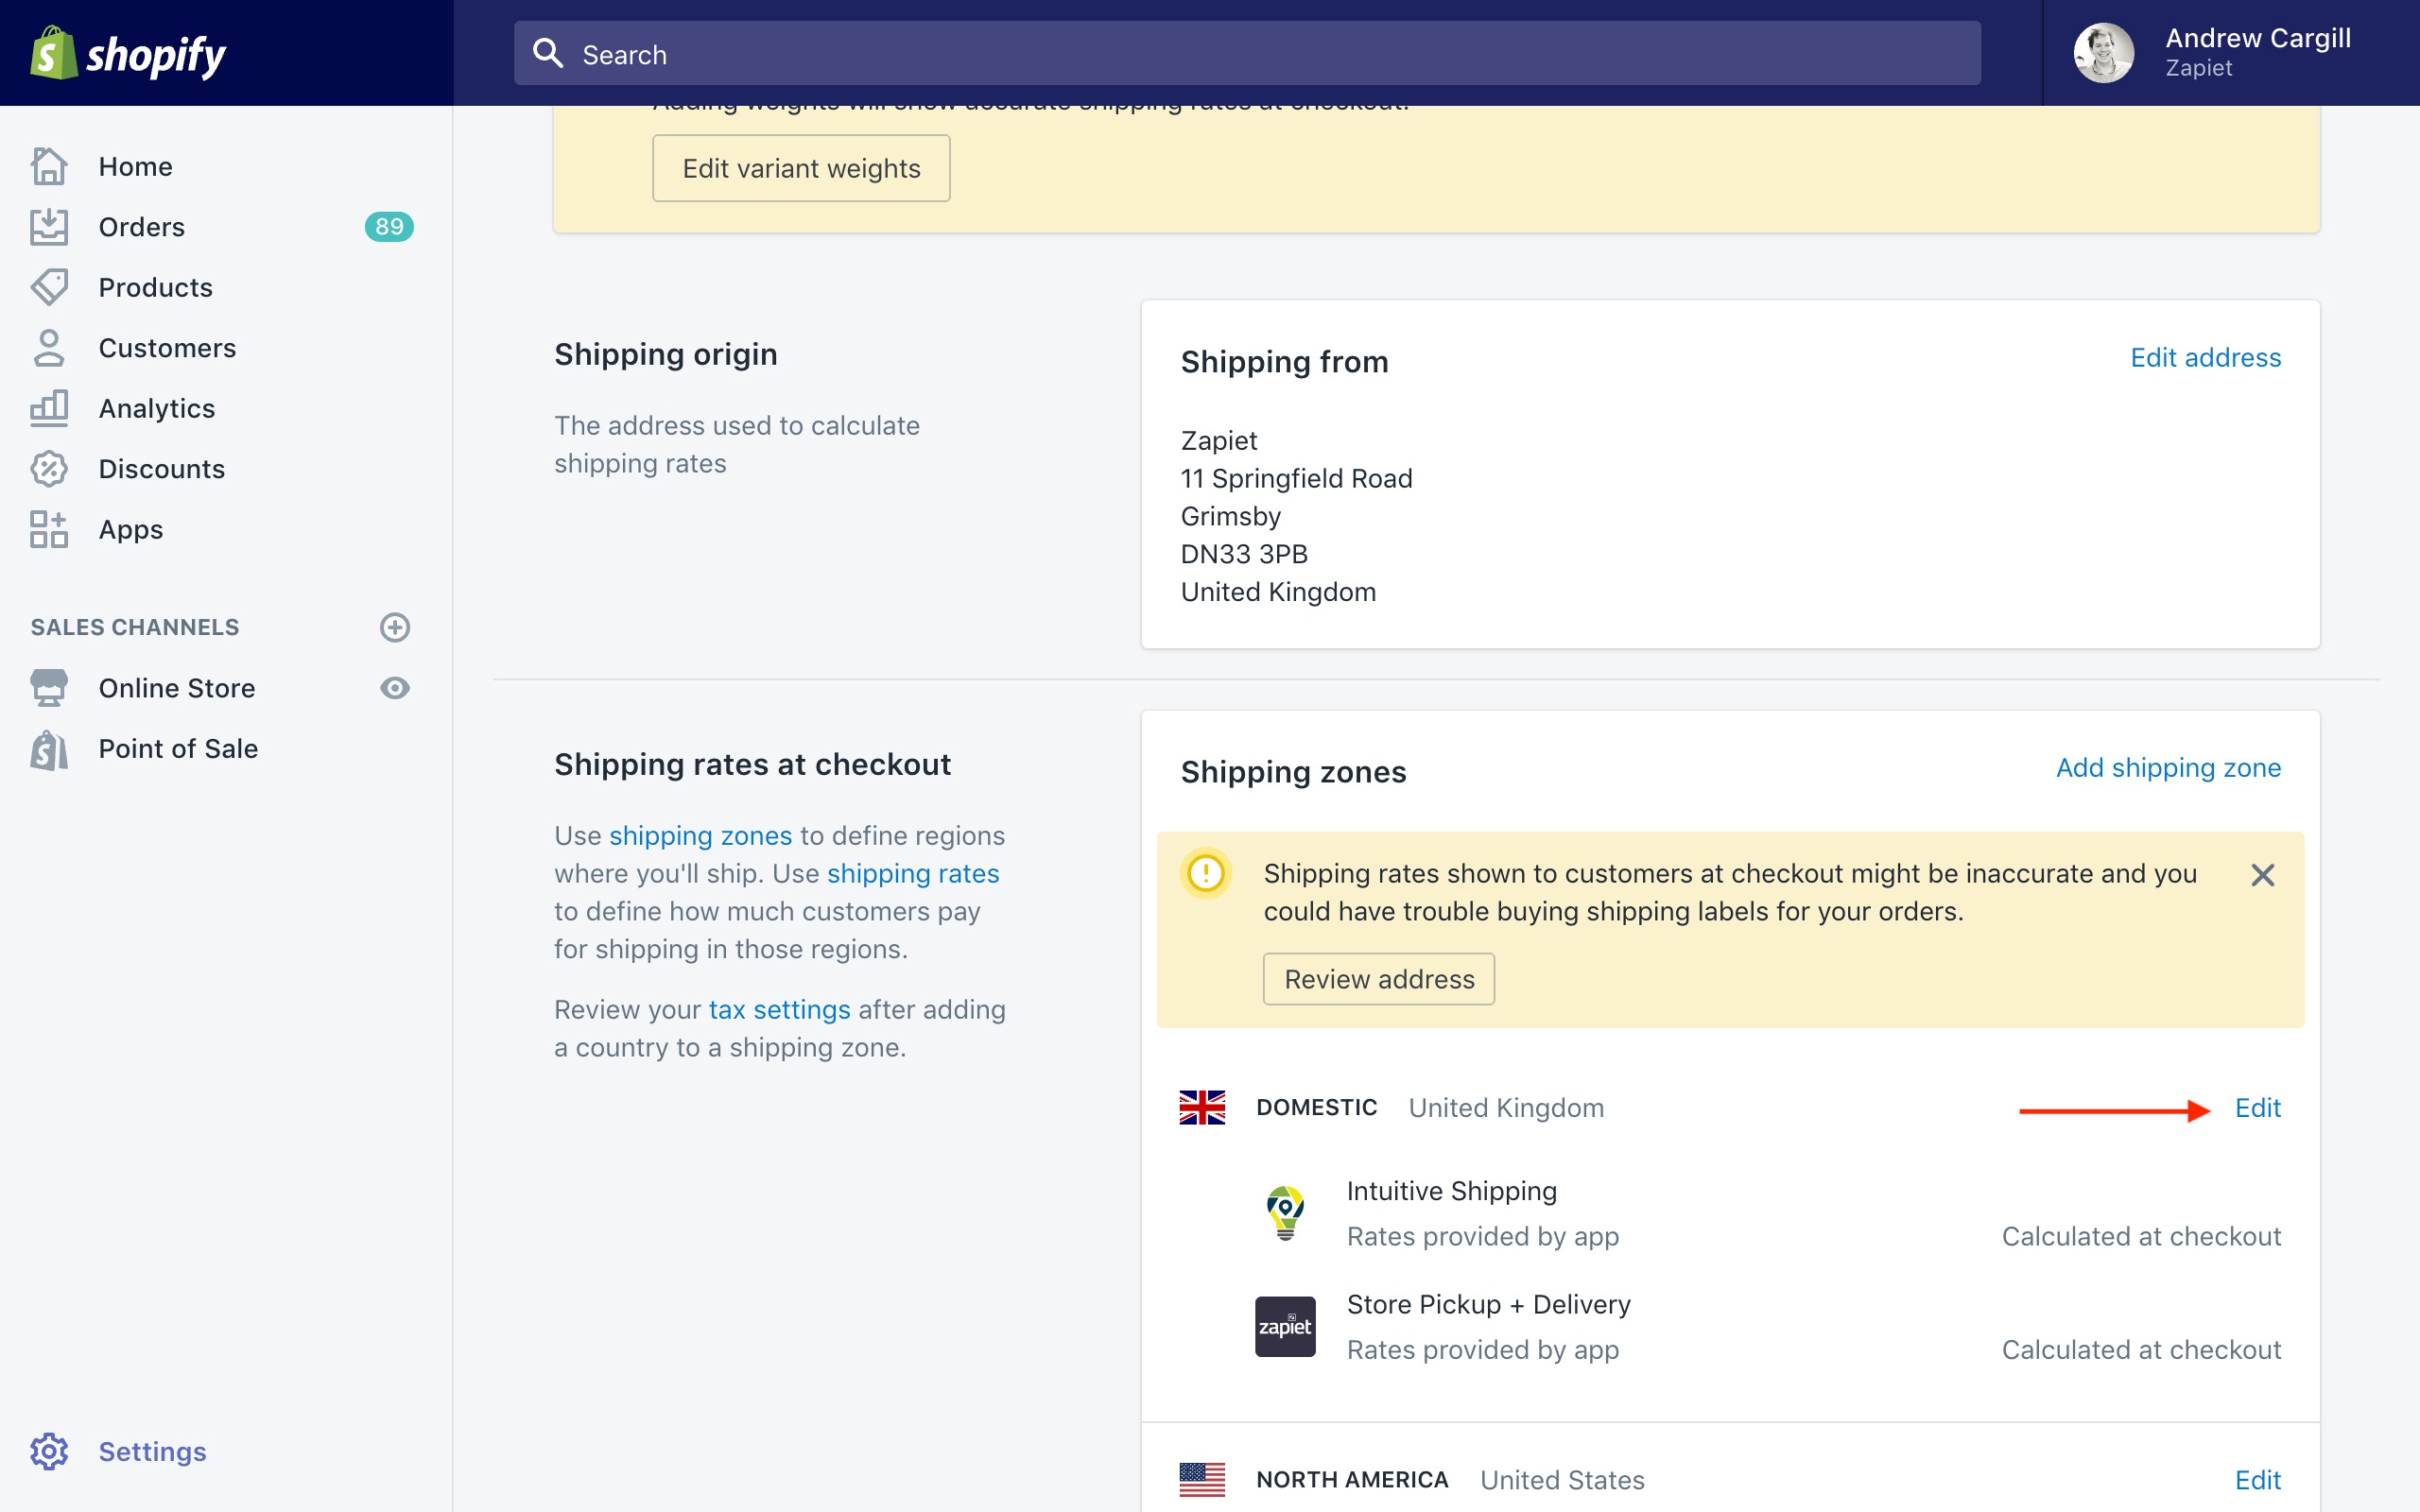2420x1512 pixels.
Task: Add a sales channel with plus icon
Action: click(395, 627)
